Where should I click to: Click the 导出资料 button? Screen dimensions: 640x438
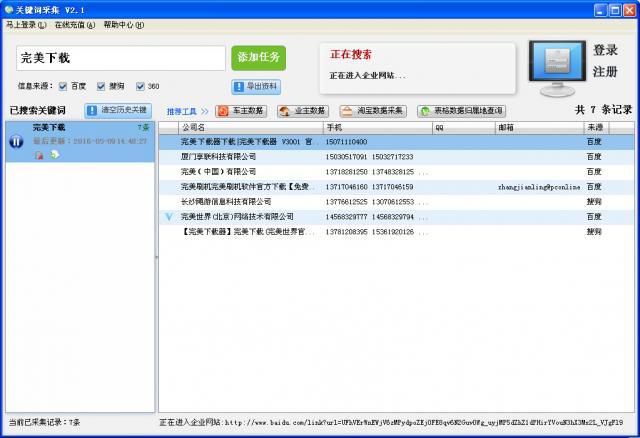coord(256,87)
